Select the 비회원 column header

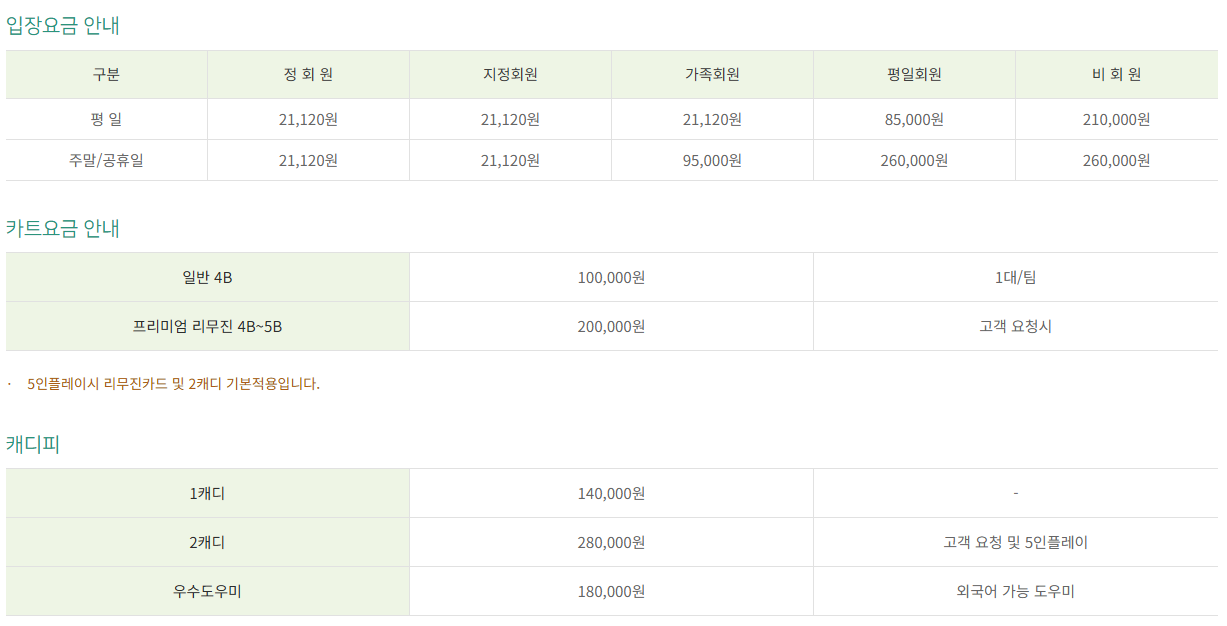click(1116, 75)
